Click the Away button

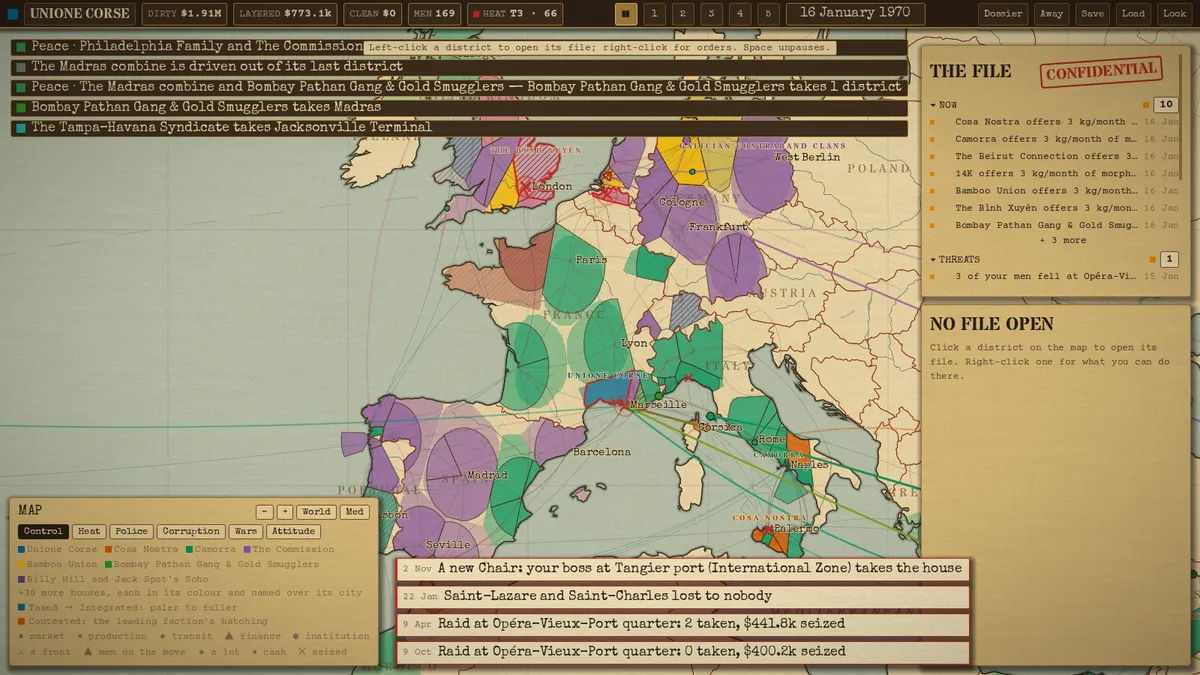(1051, 14)
